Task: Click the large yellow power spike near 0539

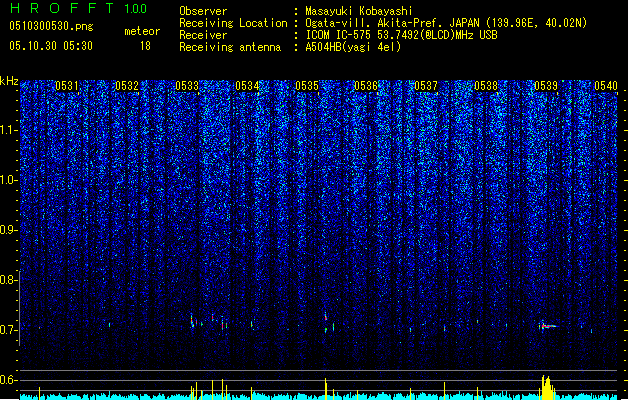Action: point(548,388)
